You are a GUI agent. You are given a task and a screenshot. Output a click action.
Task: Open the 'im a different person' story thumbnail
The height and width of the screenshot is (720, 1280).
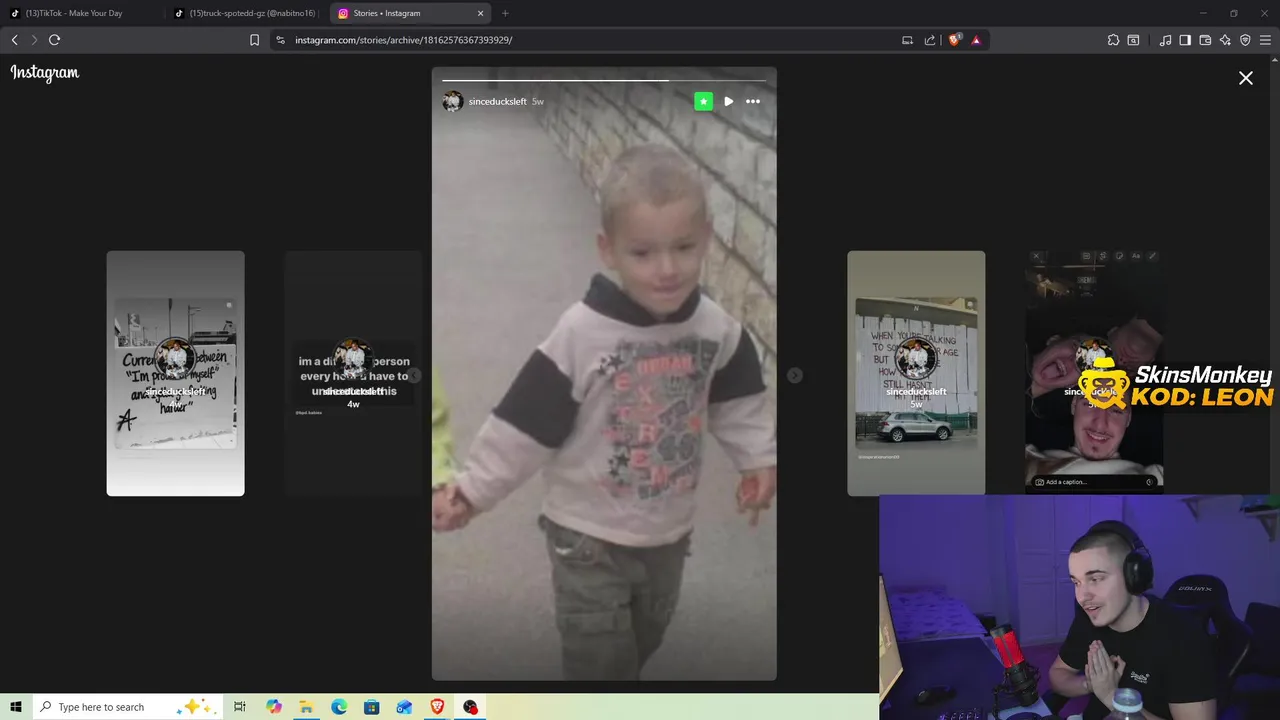(353, 373)
